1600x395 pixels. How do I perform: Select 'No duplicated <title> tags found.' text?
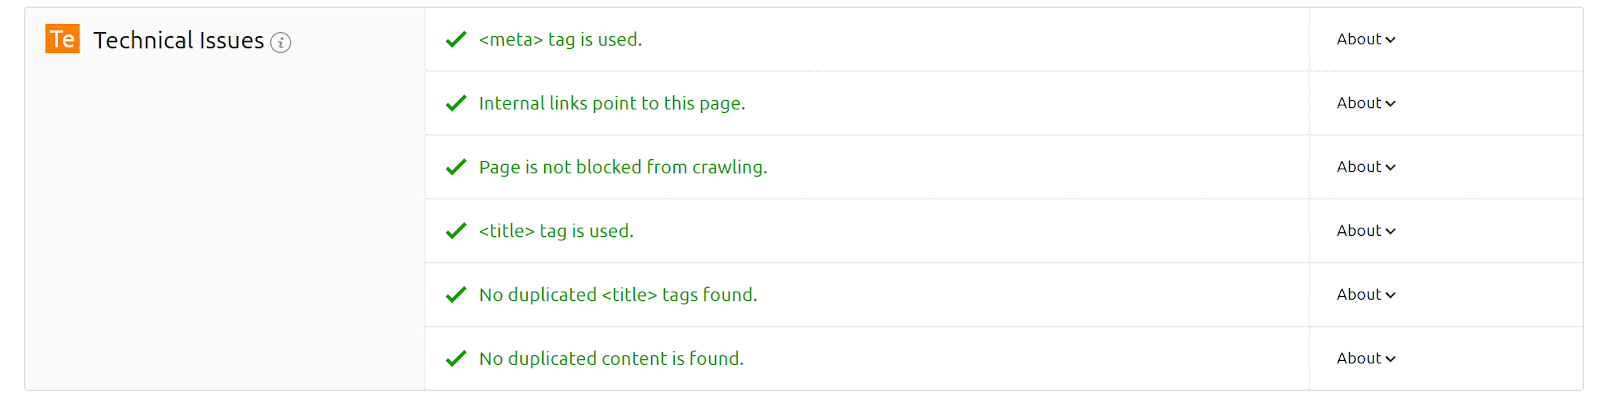618,295
